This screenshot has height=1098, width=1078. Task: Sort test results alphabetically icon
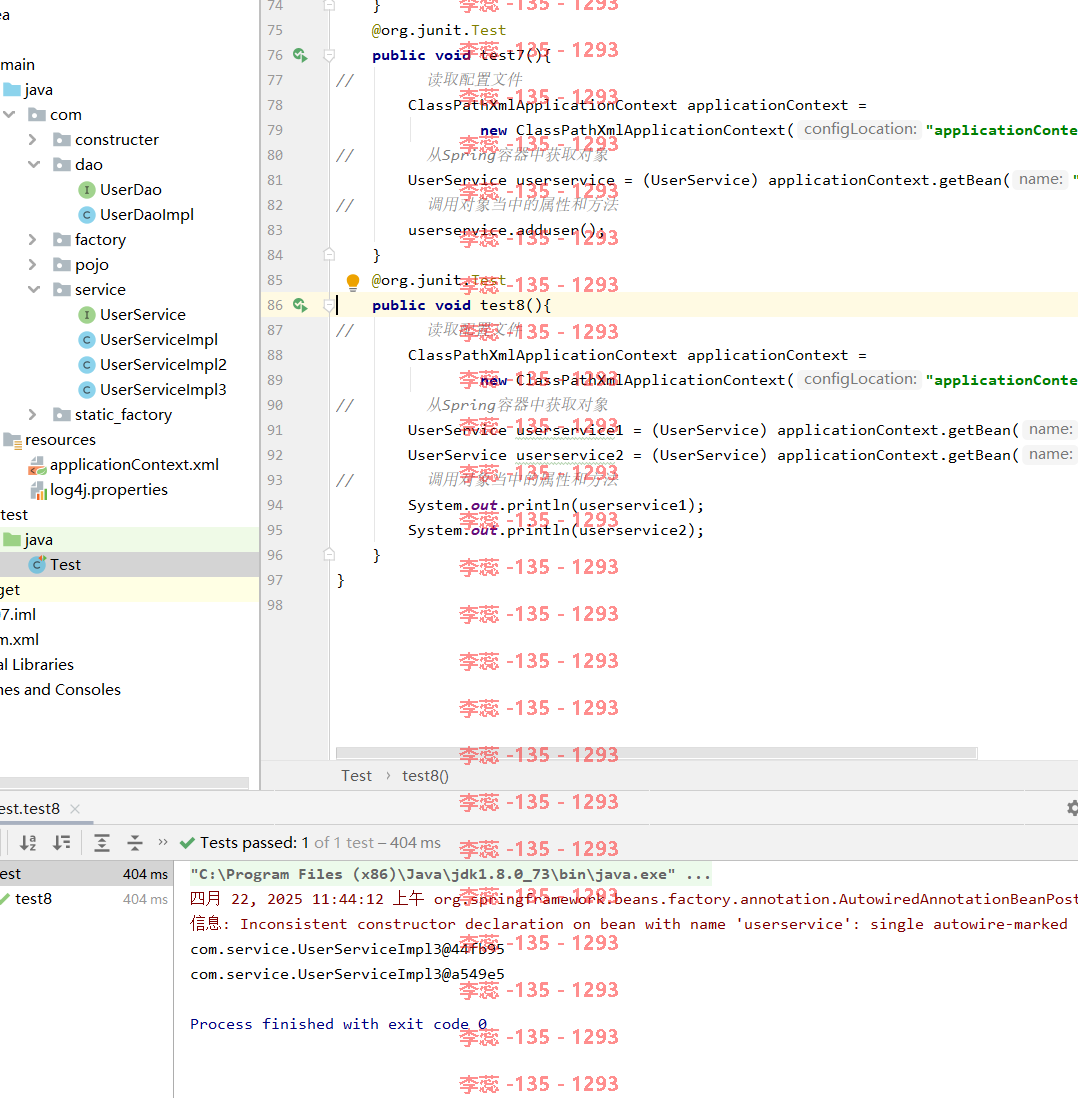click(28, 842)
